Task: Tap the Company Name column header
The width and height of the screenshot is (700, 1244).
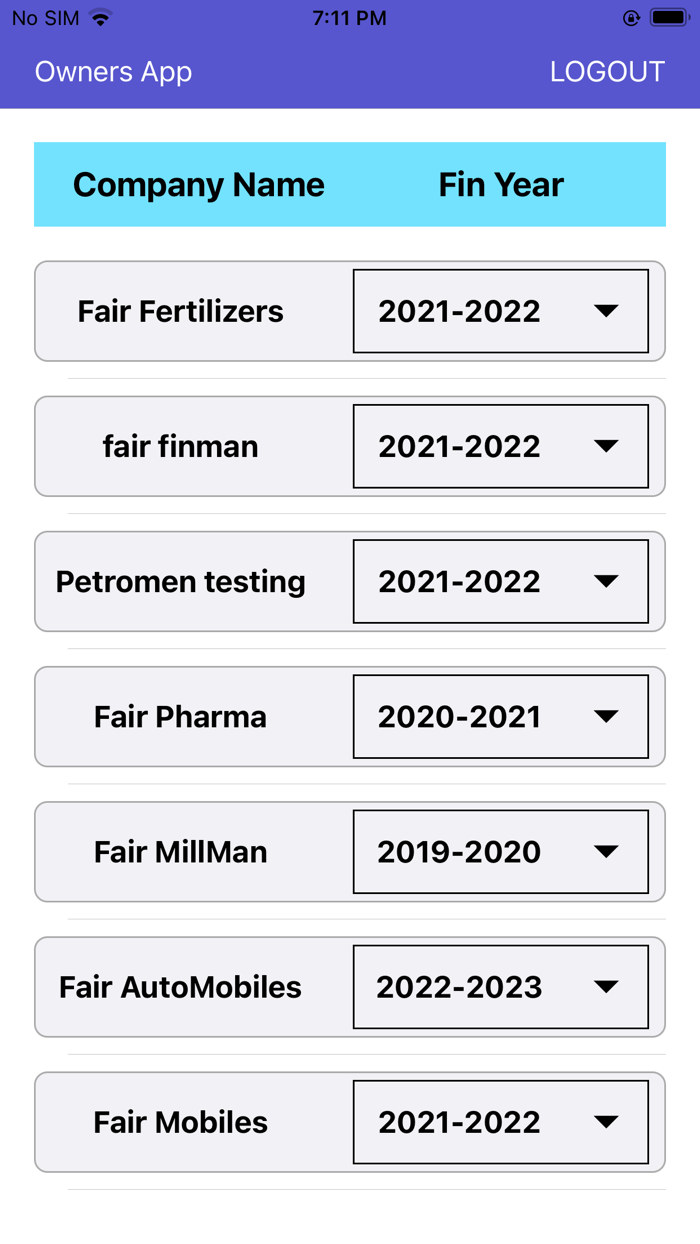Action: point(198,184)
